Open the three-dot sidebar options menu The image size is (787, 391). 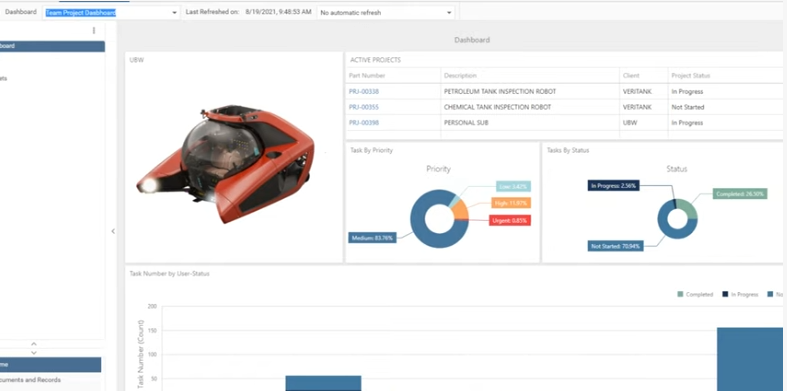click(x=94, y=31)
